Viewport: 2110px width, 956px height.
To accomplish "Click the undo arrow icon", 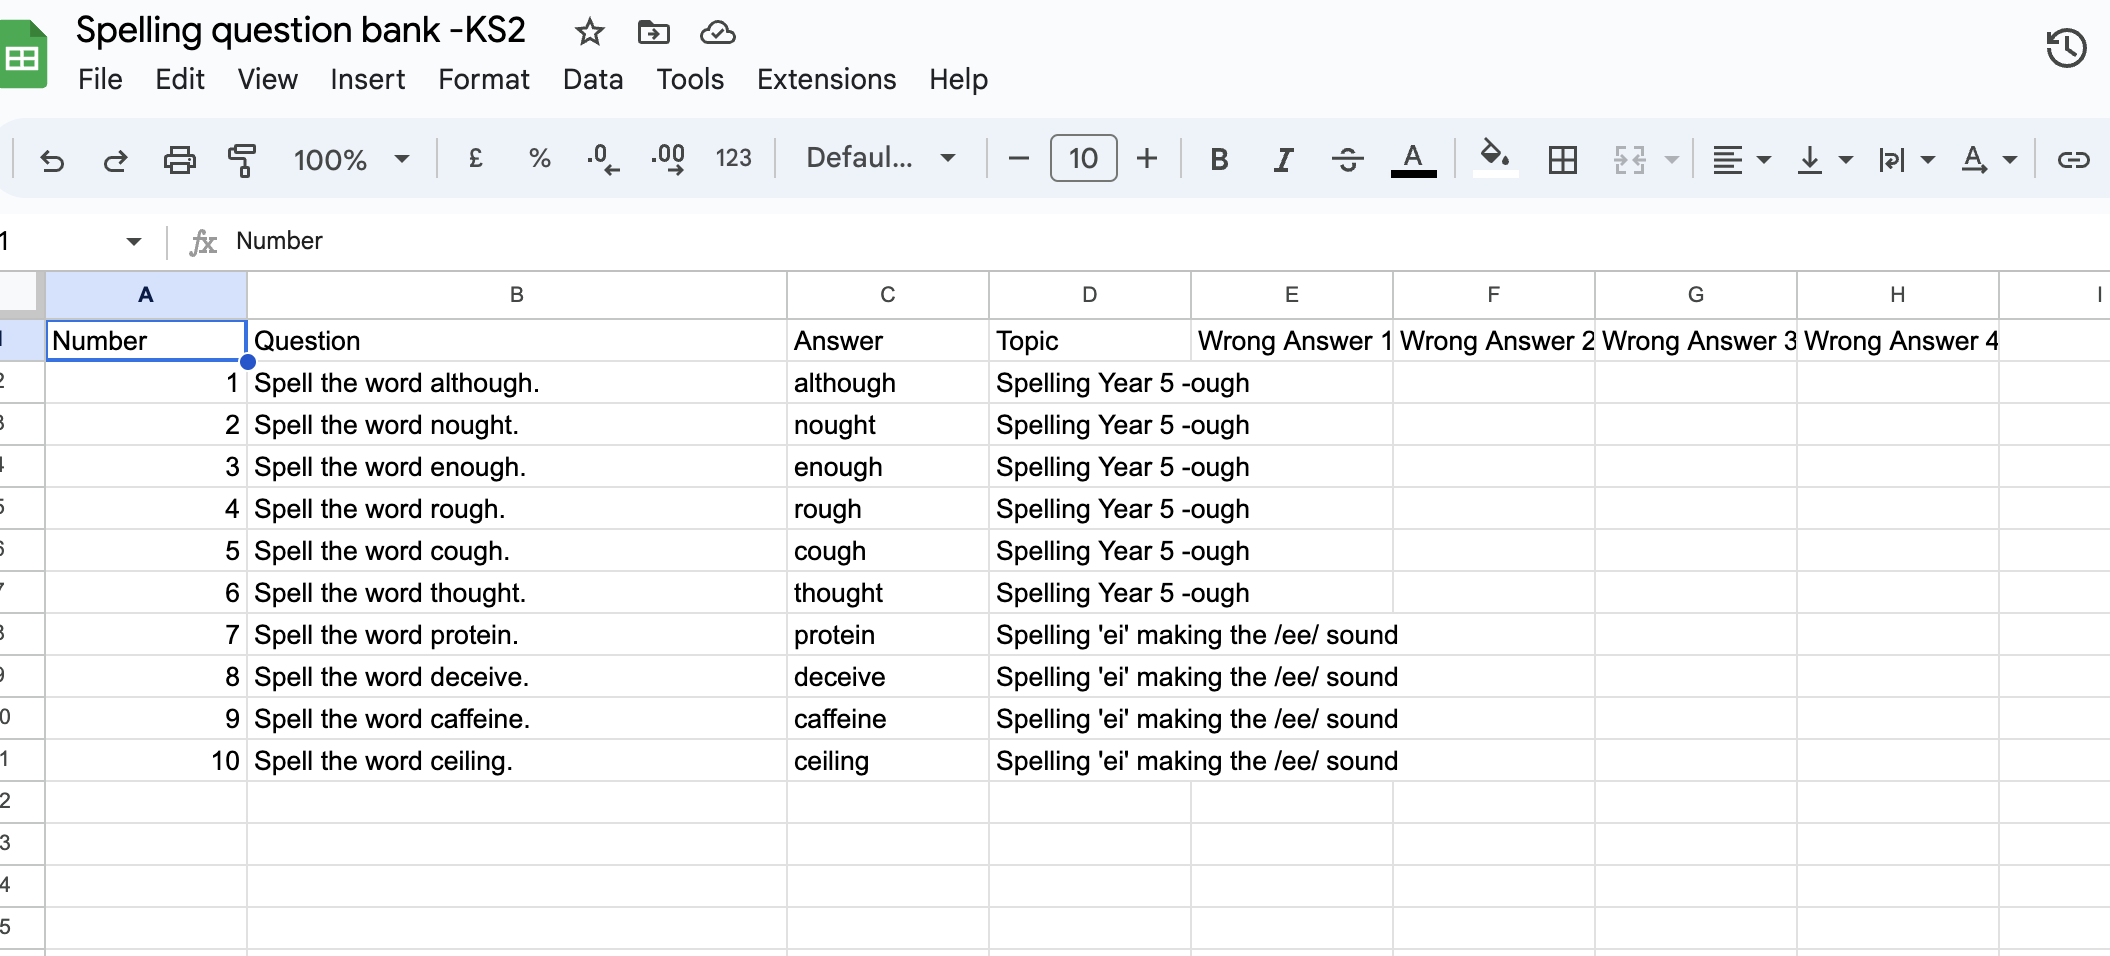I will click(x=52, y=160).
